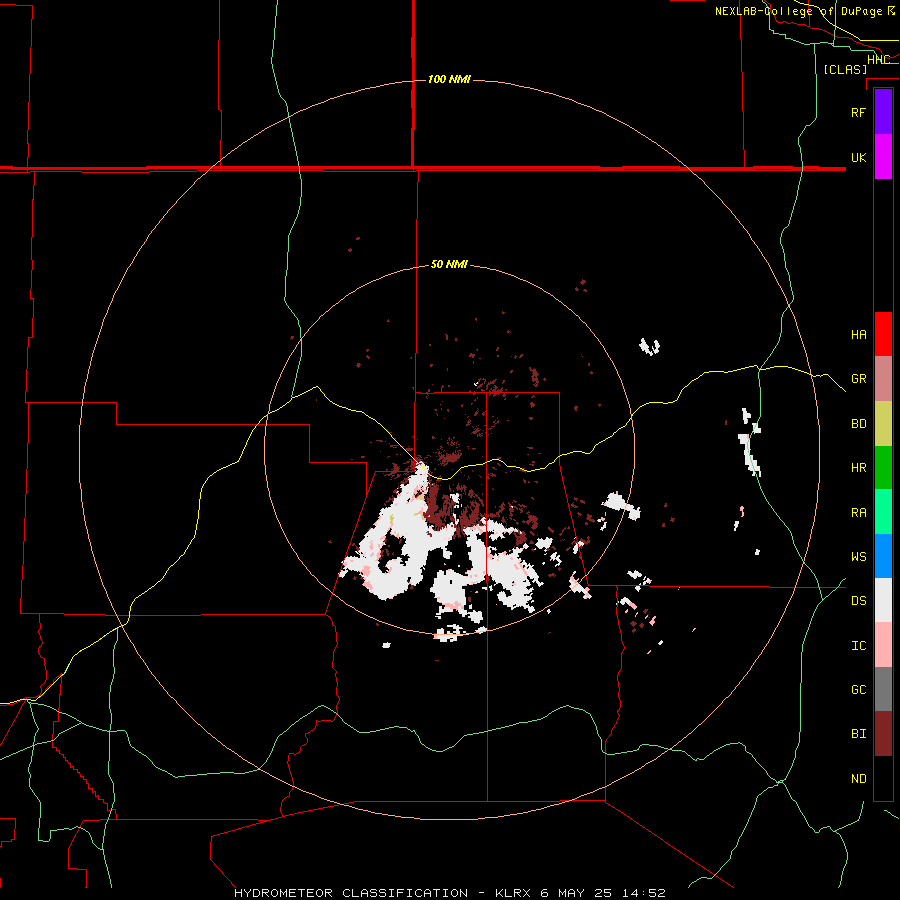Pick the light green RA swatch

coord(883,512)
